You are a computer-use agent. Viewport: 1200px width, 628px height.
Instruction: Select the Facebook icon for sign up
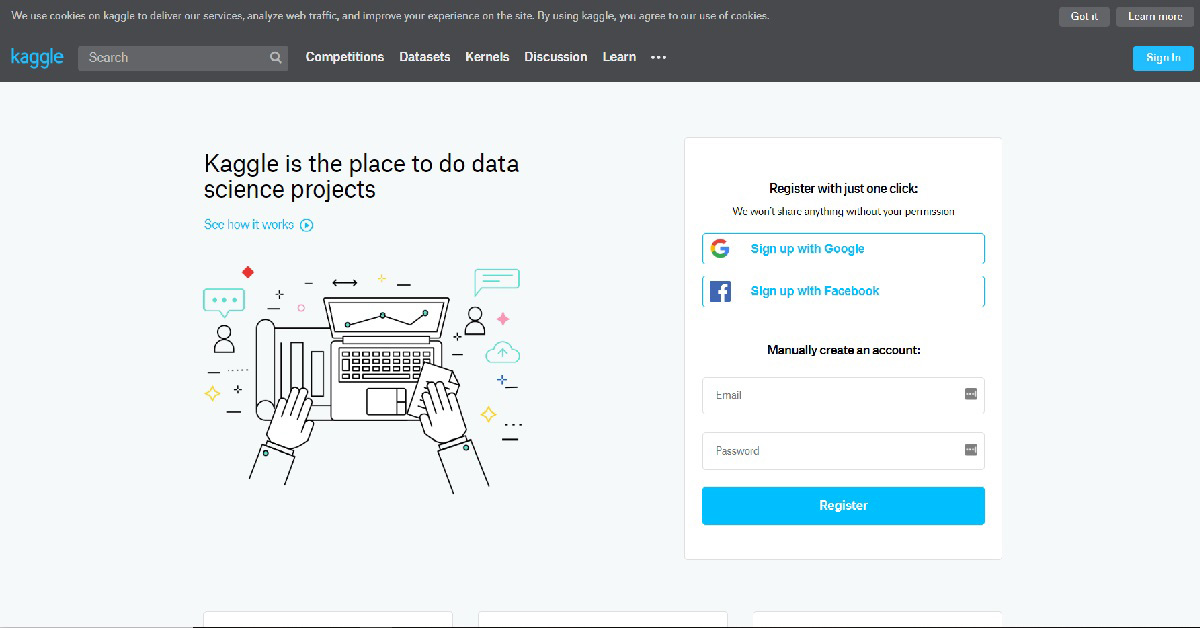(x=719, y=290)
